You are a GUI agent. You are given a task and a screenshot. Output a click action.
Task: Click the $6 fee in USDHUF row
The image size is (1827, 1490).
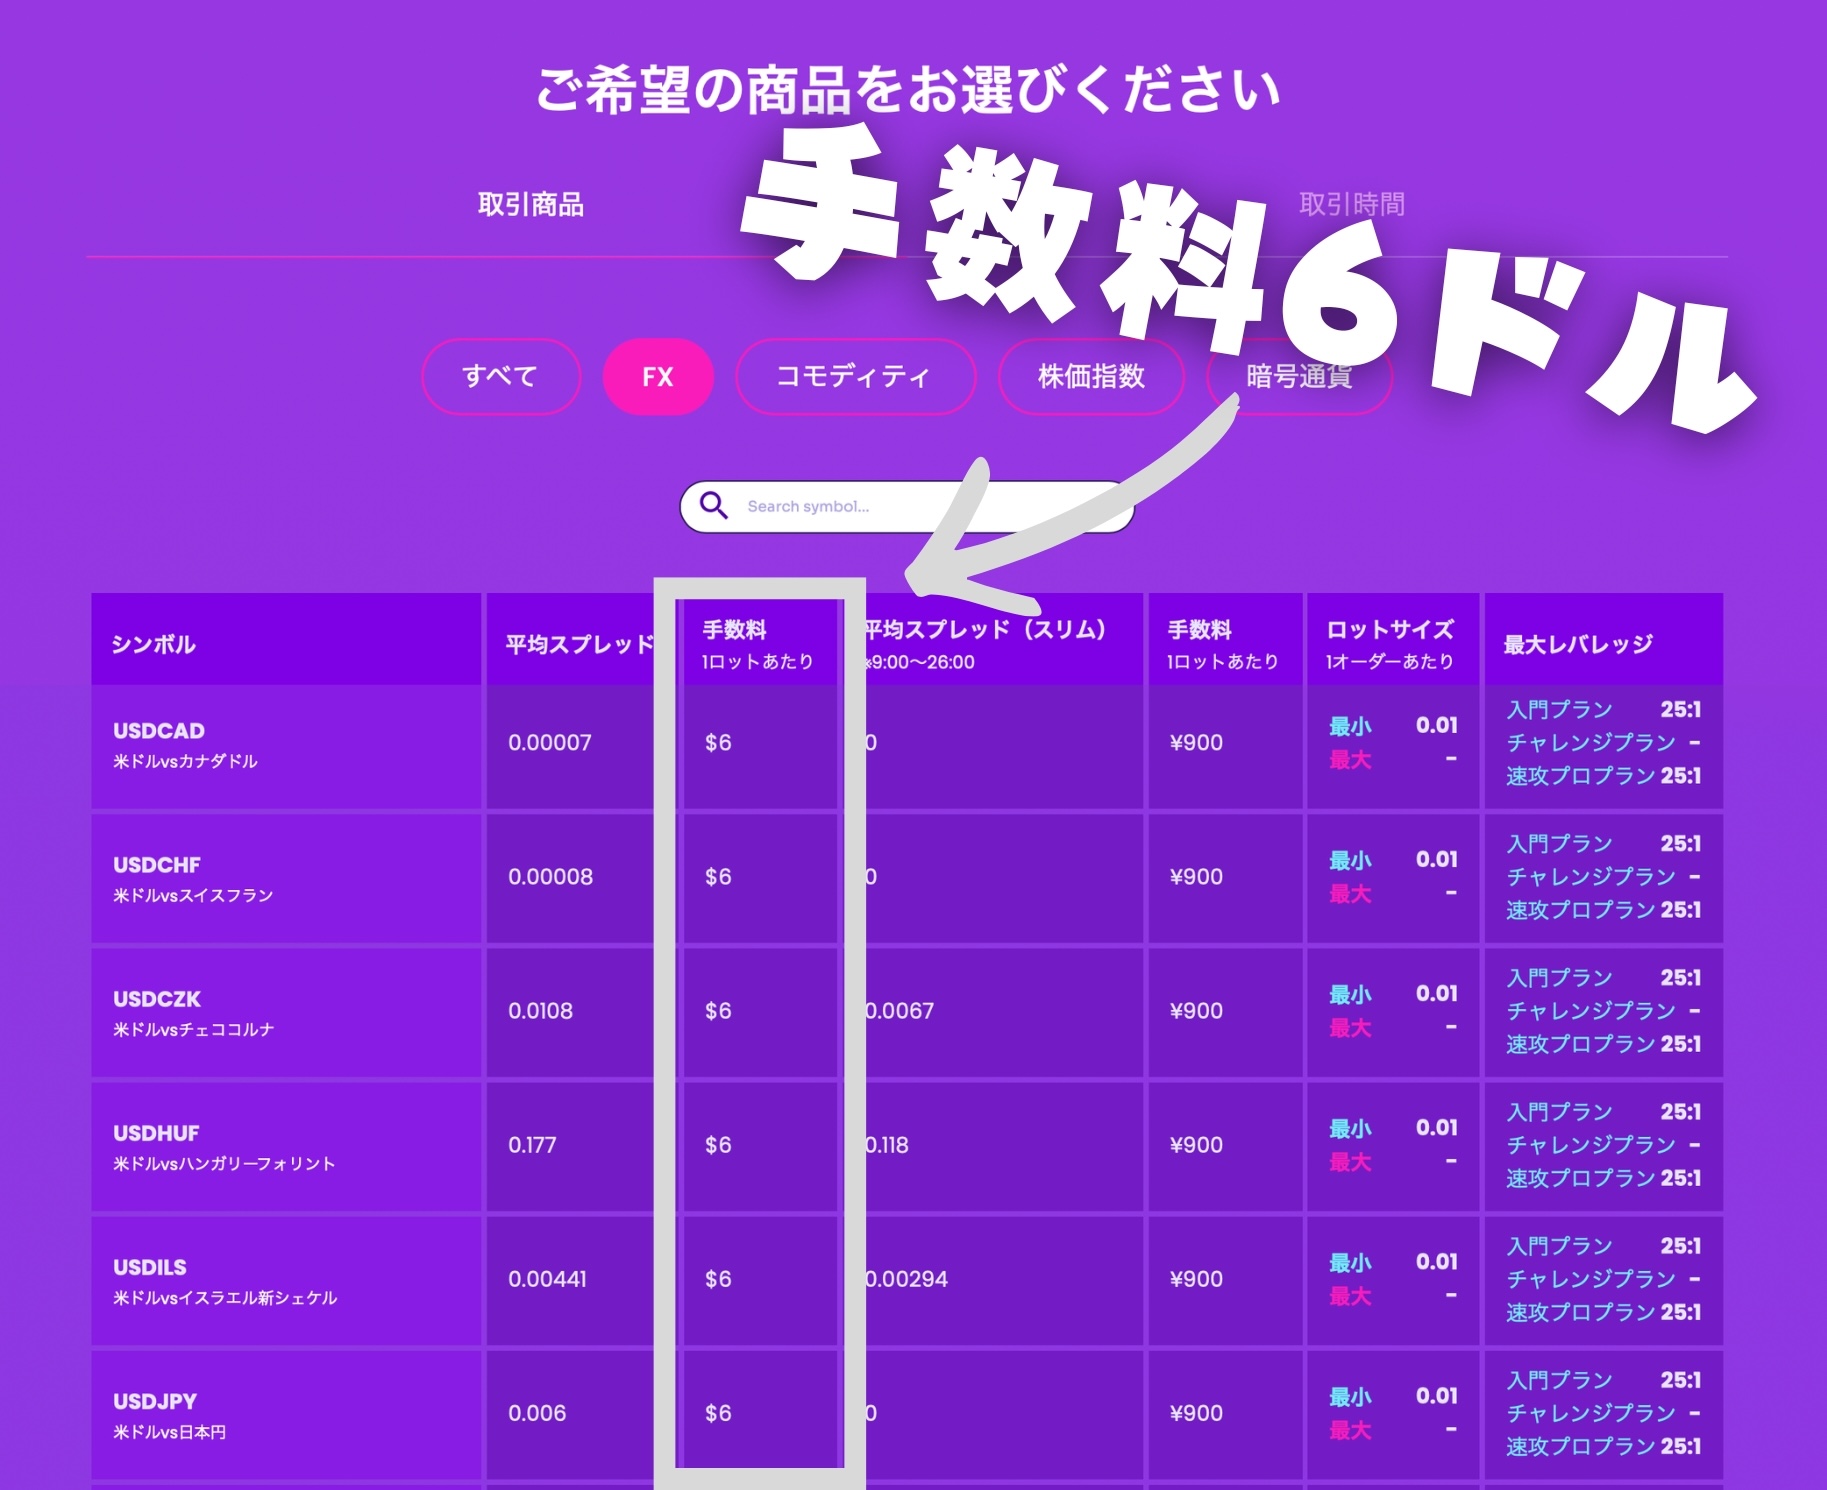718,1145
